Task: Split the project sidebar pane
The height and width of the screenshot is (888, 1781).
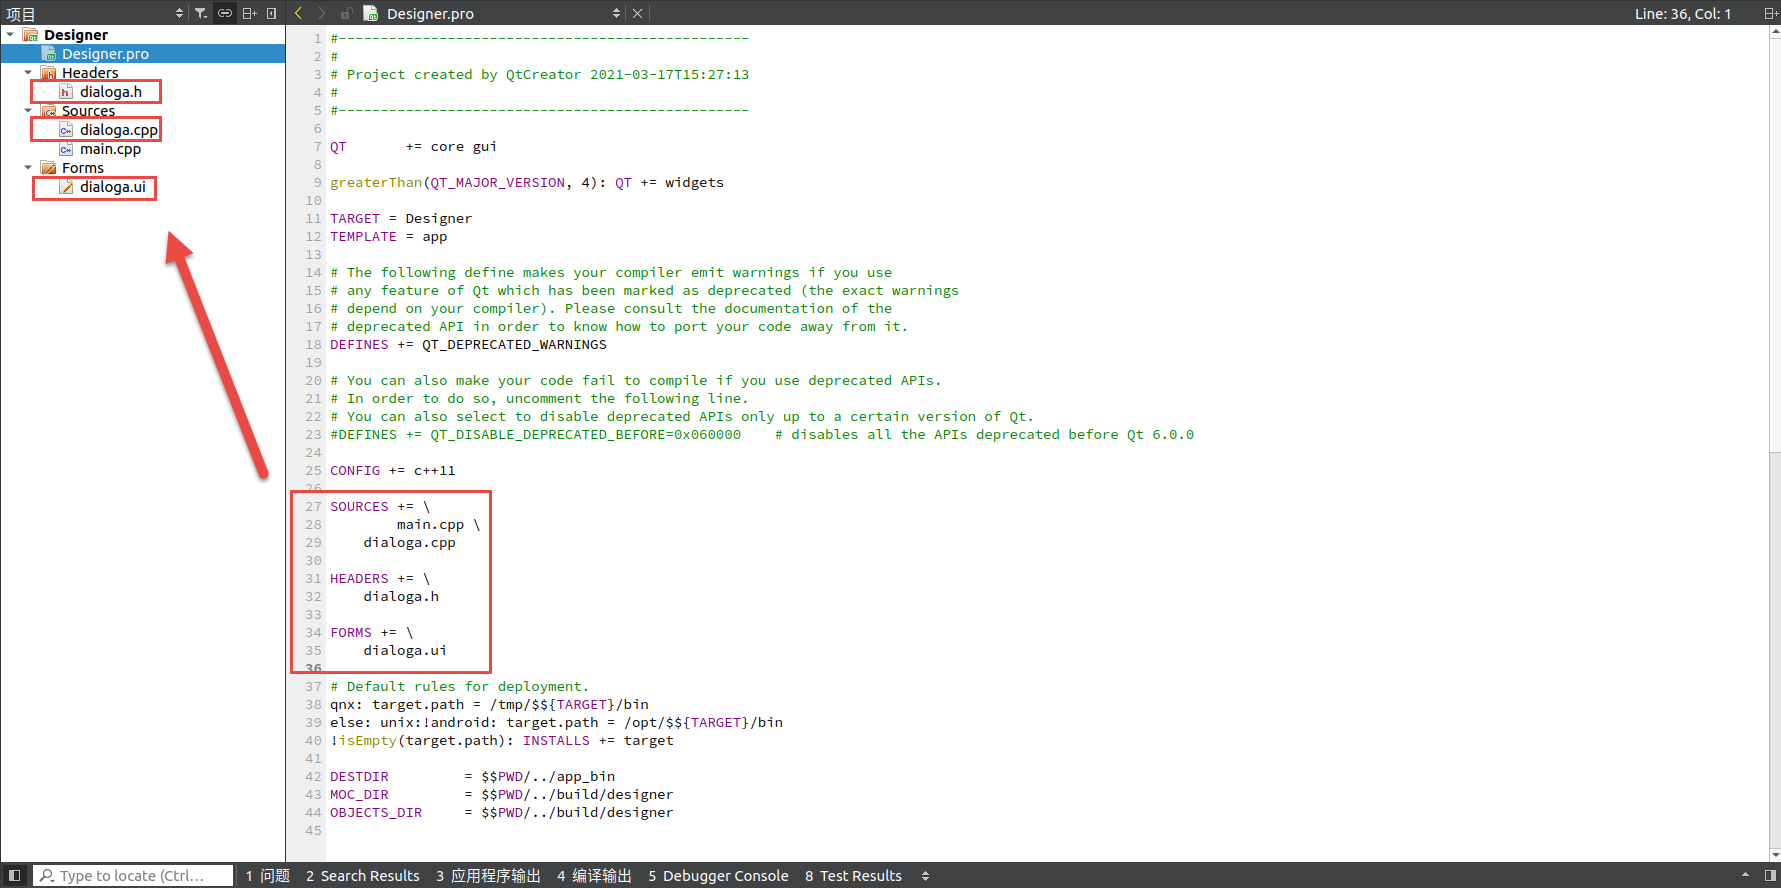Action: pos(250,13)
